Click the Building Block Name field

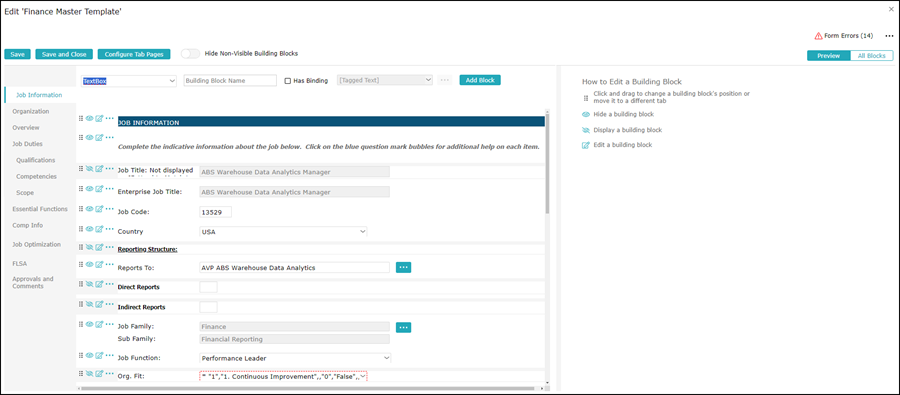[230, 81]
